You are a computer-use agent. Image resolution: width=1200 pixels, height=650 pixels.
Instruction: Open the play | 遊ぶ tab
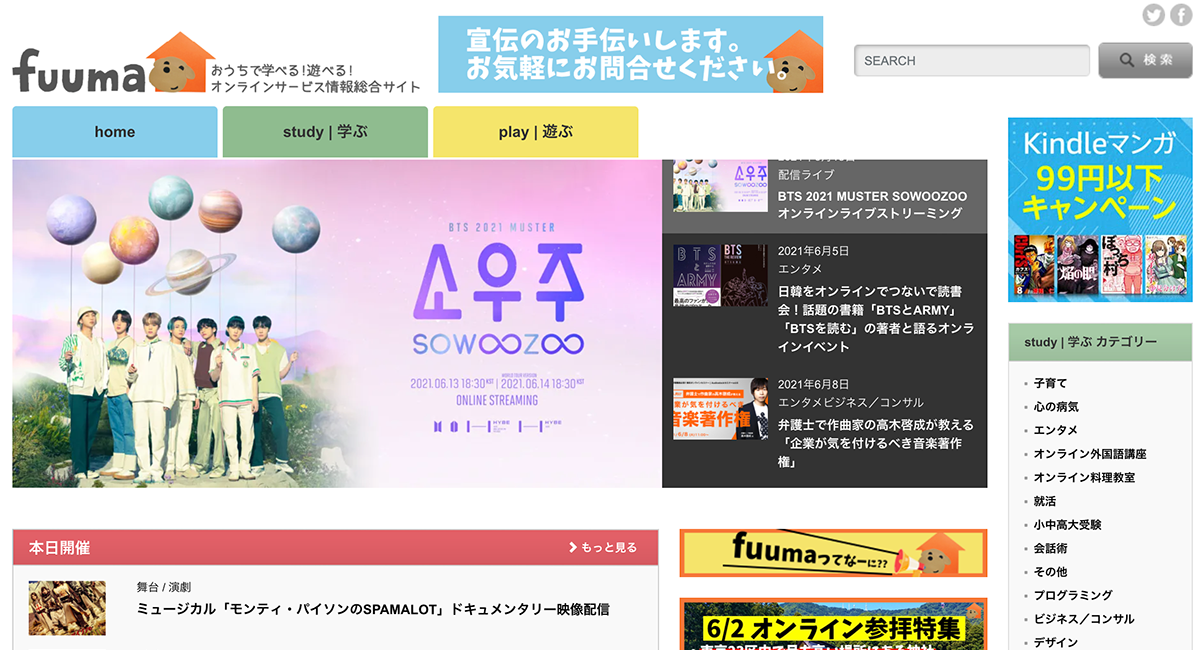[x=535, y=132]
